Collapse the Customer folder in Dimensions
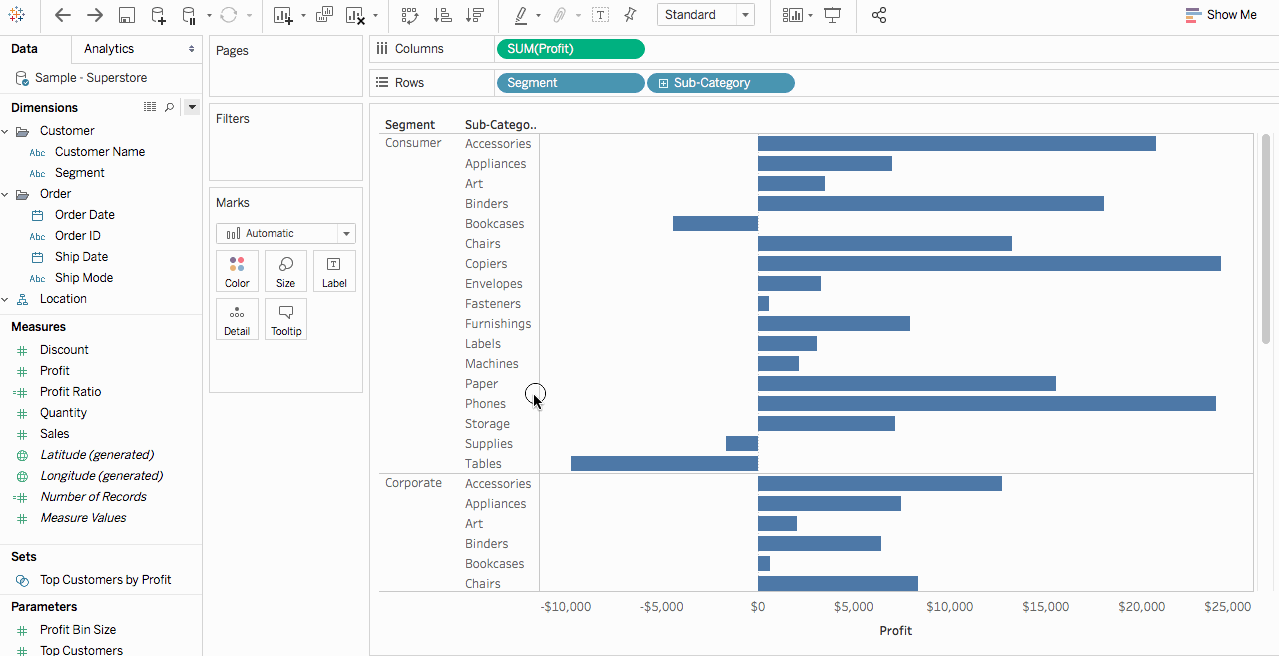Viewport: 1279px width, 656px height. click(8, 130)
